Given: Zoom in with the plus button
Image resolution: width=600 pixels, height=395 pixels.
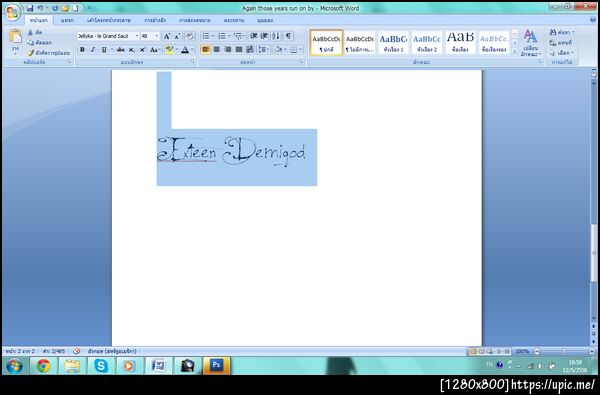Looking at the screenshot, I should pyautogui.click(x=592, y=351).
